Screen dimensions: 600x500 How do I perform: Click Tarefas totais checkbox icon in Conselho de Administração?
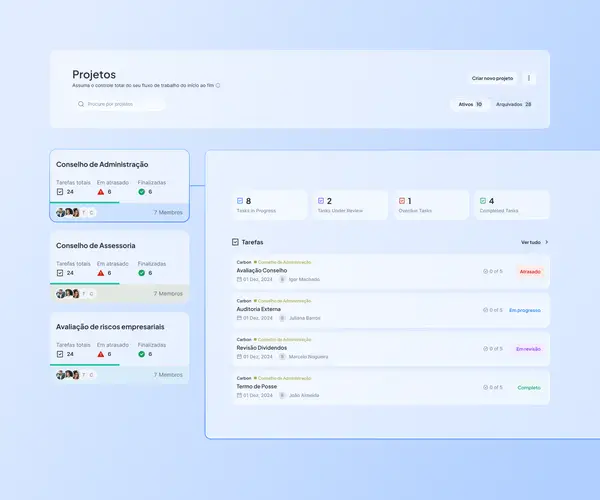pos(60,192)
